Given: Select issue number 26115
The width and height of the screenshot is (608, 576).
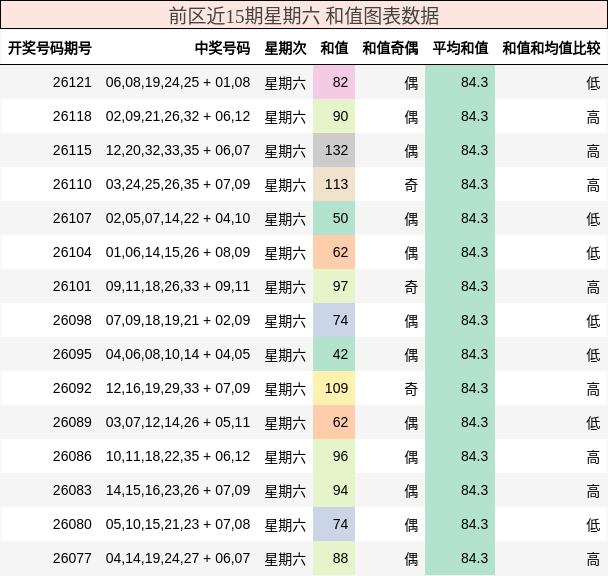Looking at the screenshot, I should [x=72, y=150].
